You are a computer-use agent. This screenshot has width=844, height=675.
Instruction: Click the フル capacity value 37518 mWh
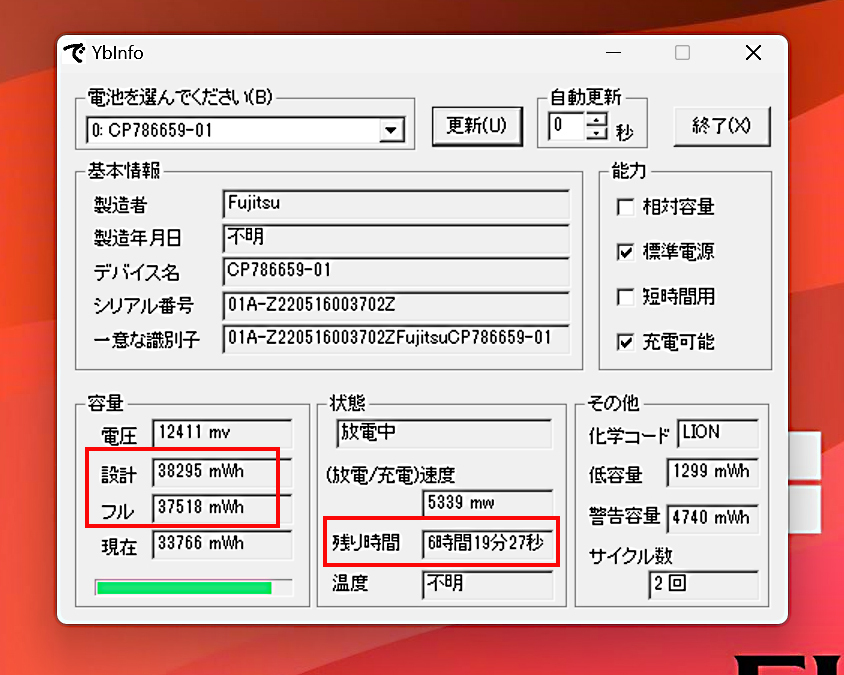222,508
